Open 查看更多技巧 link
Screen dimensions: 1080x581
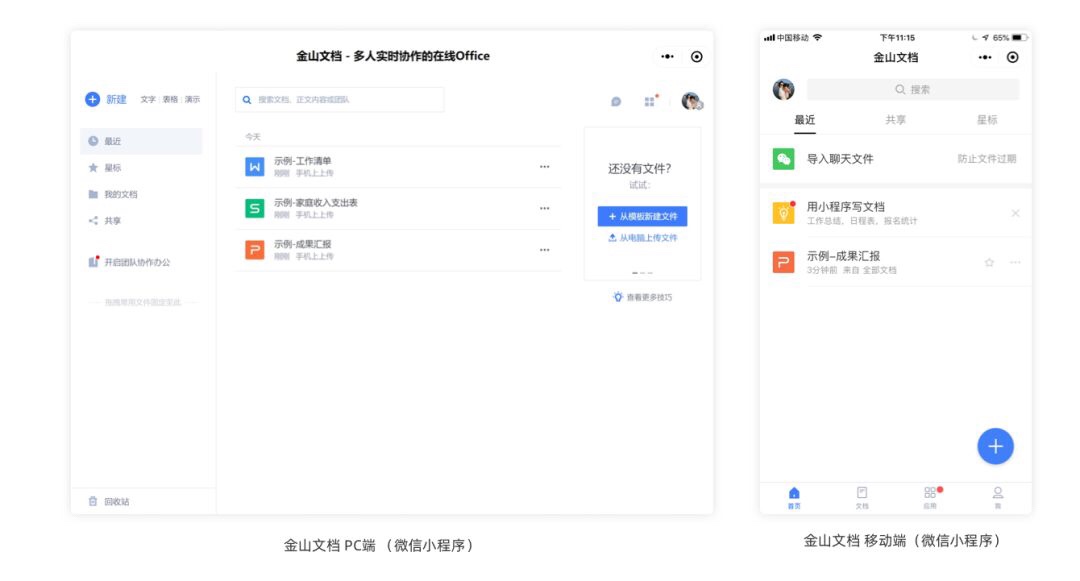click(644, 296)
